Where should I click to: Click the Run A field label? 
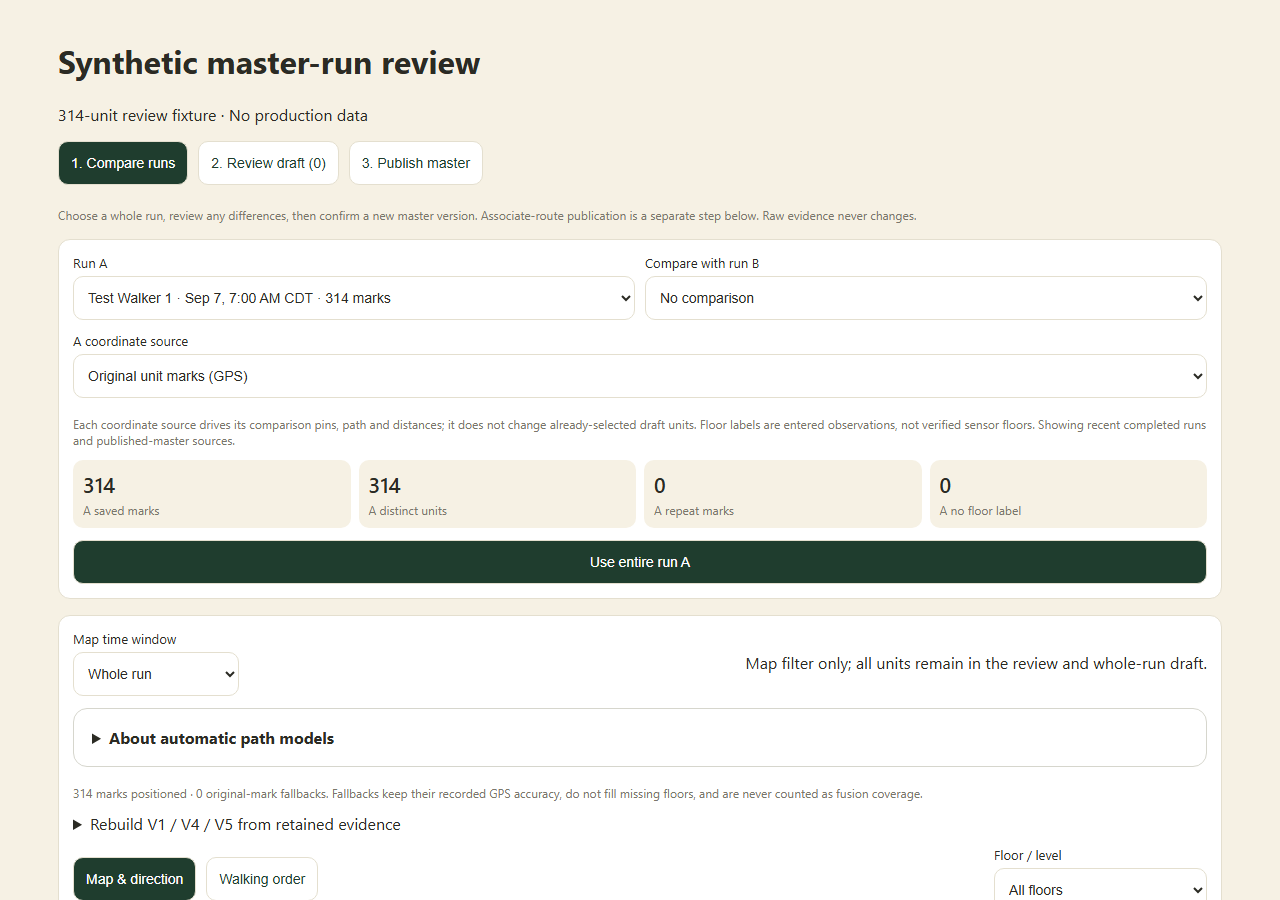pyautogui.click(x=90, y=264)
